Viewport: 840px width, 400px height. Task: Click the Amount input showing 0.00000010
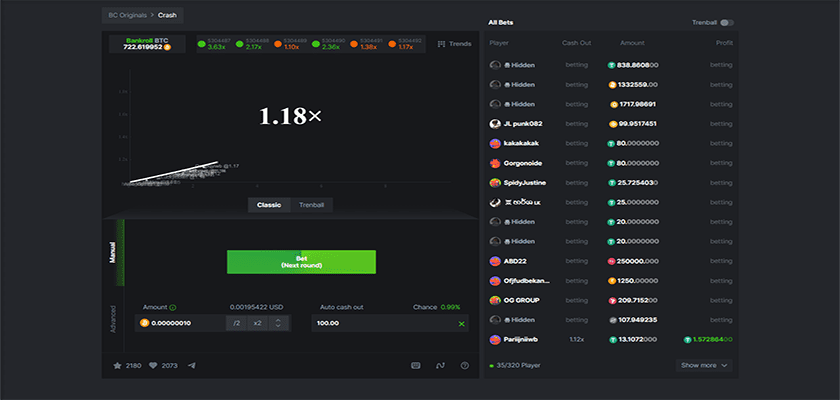pyautogui.click(x=181, y=323)
